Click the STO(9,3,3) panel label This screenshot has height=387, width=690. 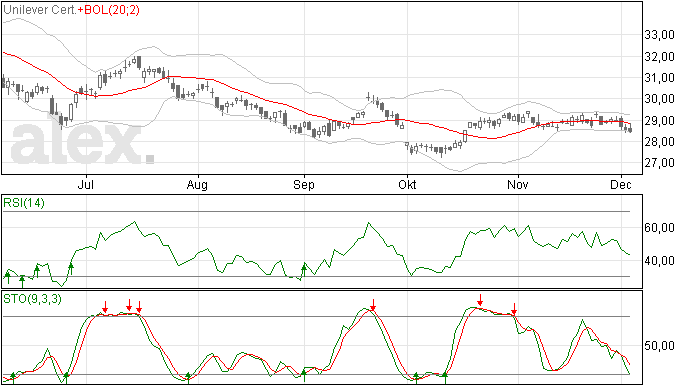point(32,299)
